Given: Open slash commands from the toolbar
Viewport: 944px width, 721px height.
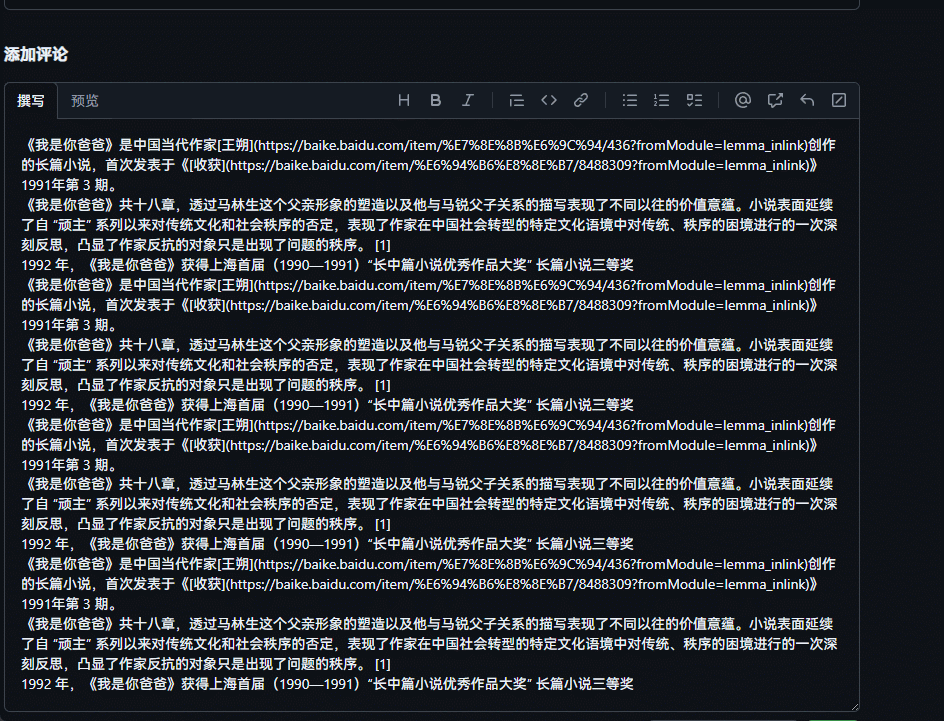Looking at the screenshot, I should (839, 100).
